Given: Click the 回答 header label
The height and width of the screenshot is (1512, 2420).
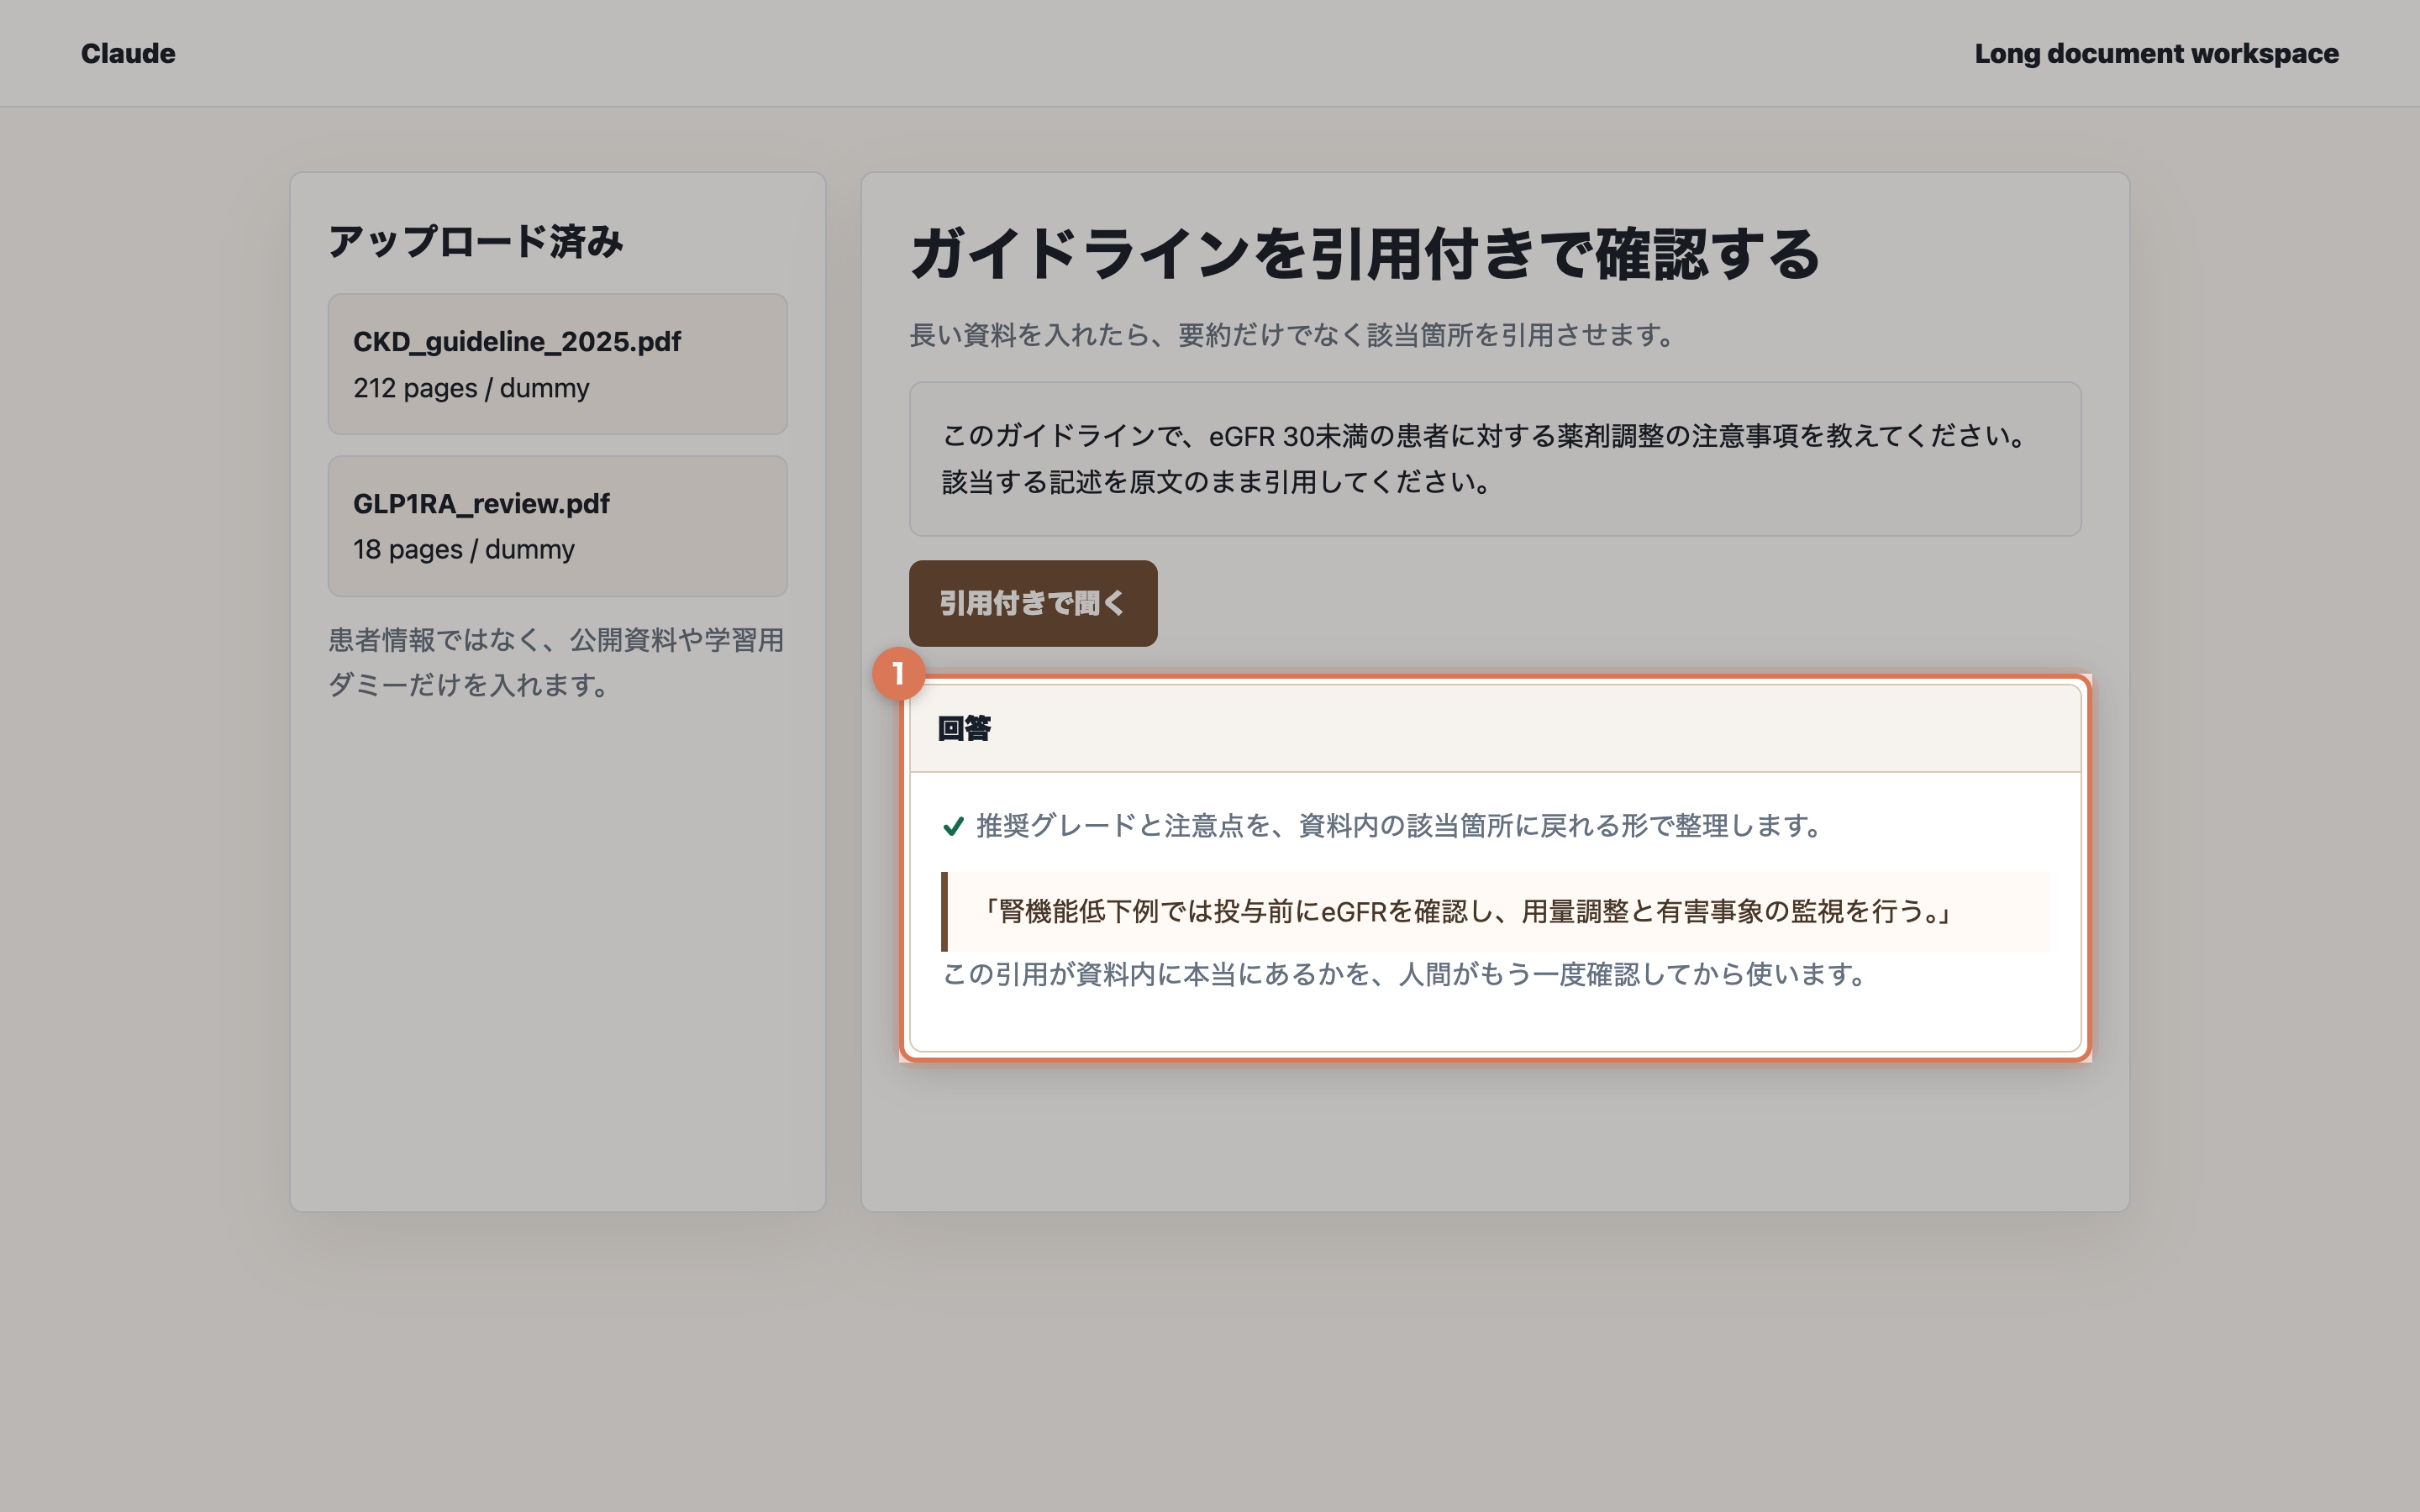Looking at the screenshot, I should [x=964, y=728].
